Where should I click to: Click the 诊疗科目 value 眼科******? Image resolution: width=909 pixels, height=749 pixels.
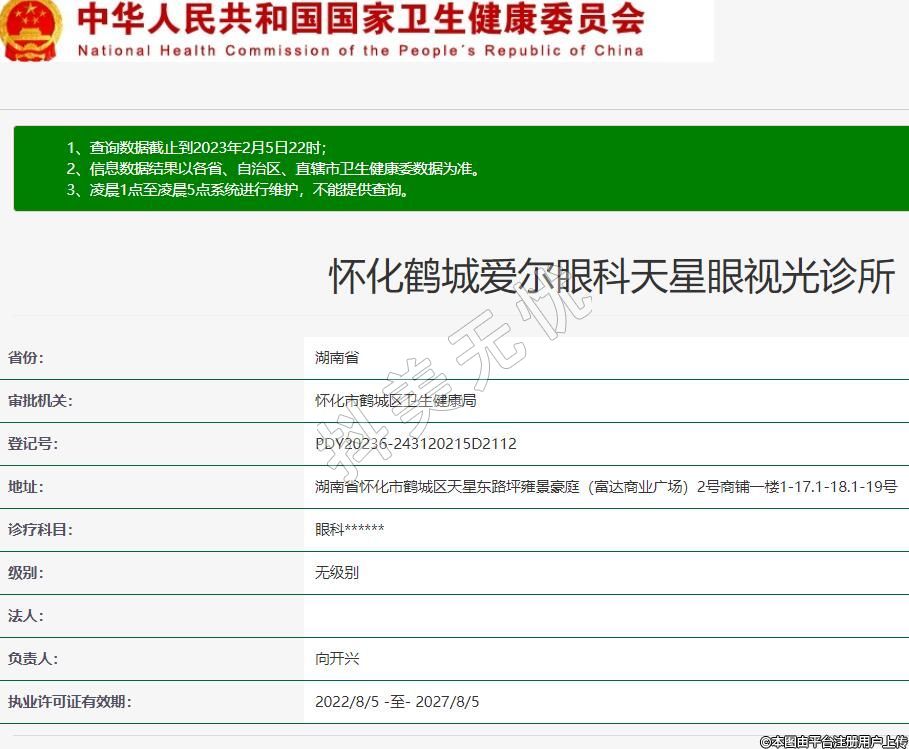pos(349,530)
